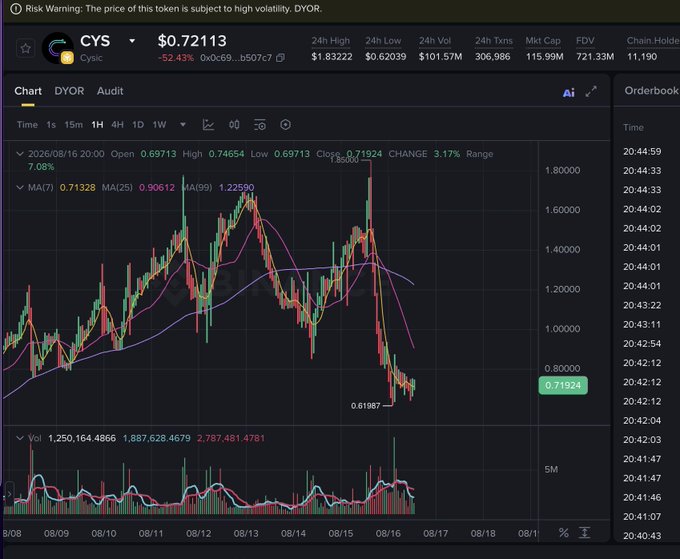Click the MA(99) value 1.22590
680x559 pixels.
(236, 187)
